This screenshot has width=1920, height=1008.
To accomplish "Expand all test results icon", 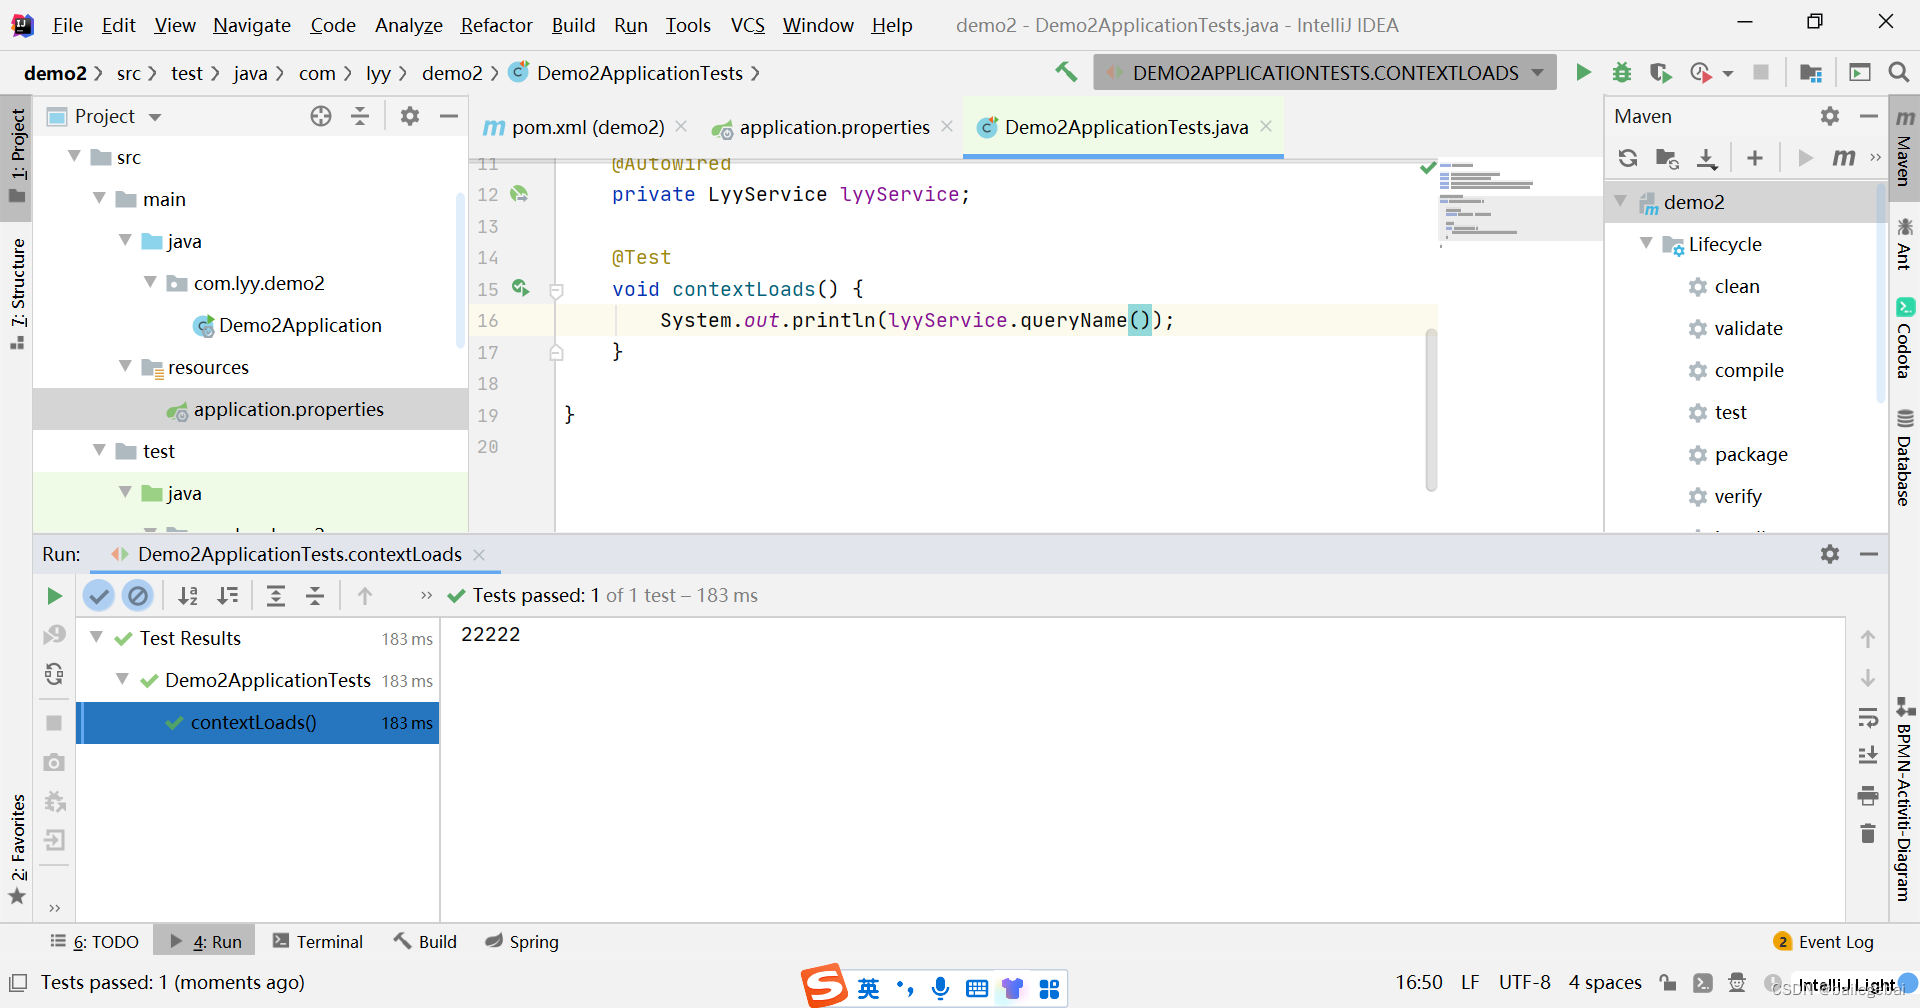I will click(276, 596).
